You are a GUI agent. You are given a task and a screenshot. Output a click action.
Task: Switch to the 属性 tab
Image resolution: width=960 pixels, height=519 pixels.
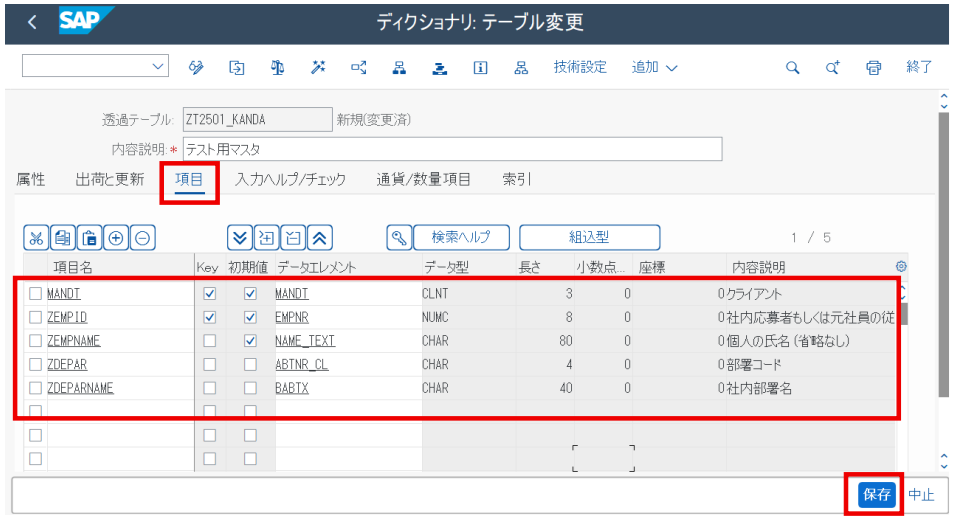(x=31, y=179)
